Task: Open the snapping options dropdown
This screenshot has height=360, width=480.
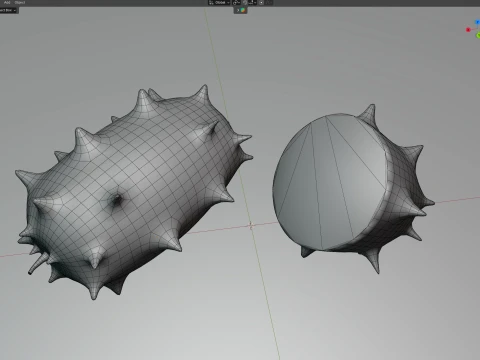Action: click(252, 2)
